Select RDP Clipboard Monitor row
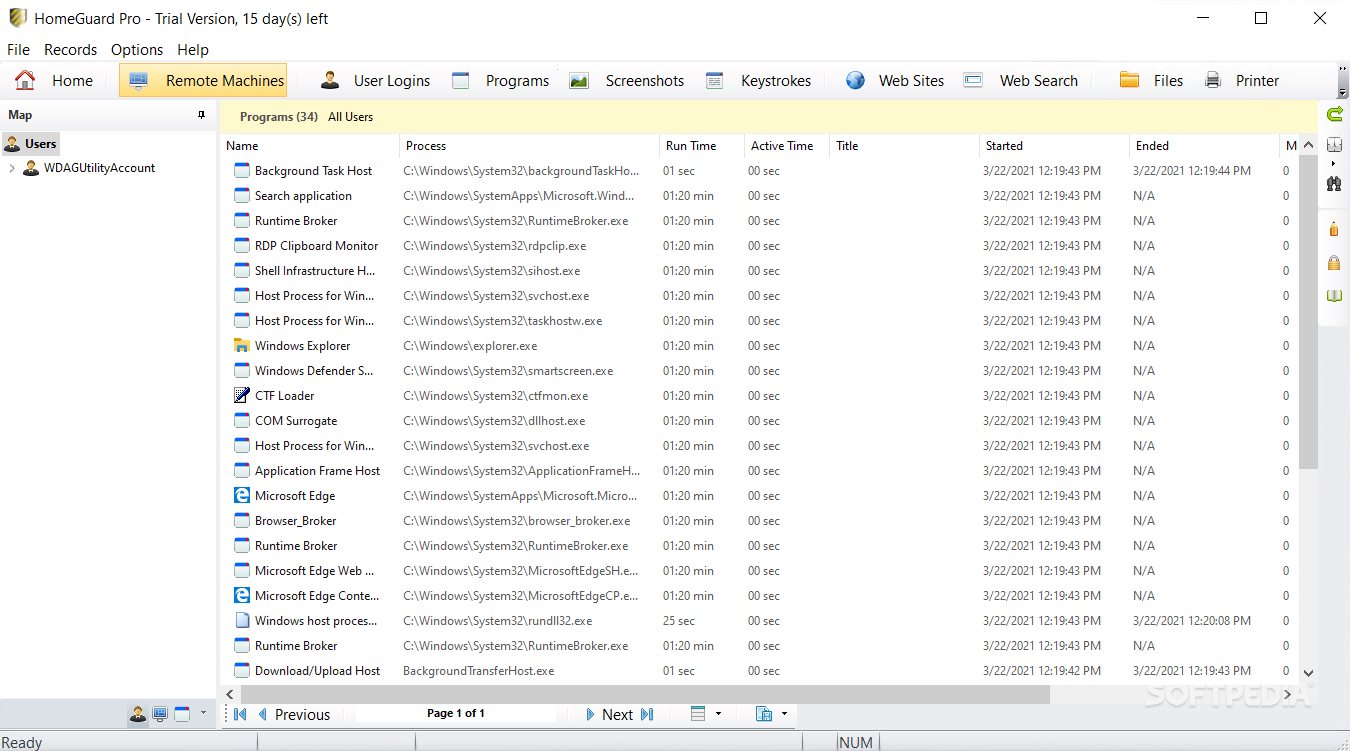This screenshot has height=751, width=1350. [x=760, y=246]
